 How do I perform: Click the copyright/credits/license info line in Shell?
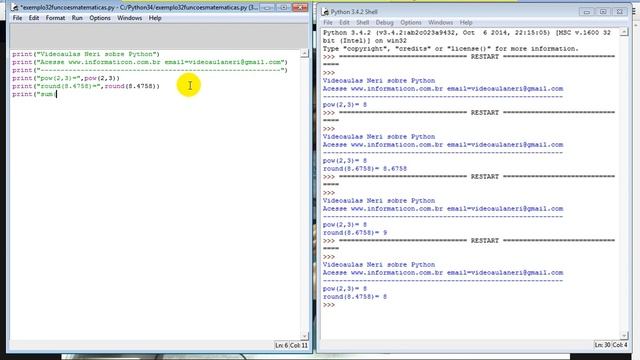coord(451,49)
